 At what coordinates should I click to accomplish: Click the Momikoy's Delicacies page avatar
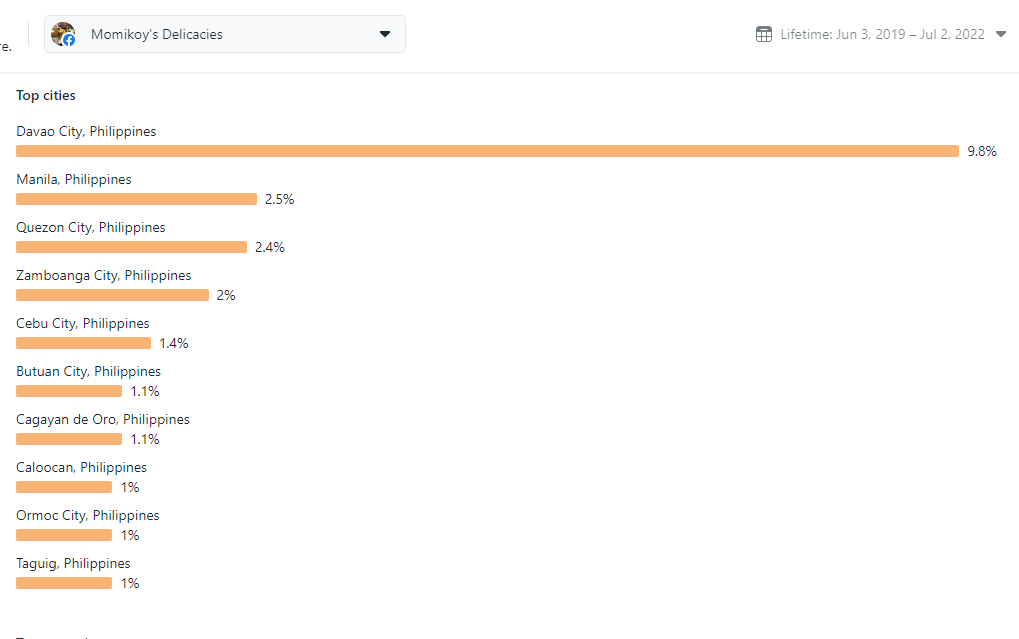(63, 34)
